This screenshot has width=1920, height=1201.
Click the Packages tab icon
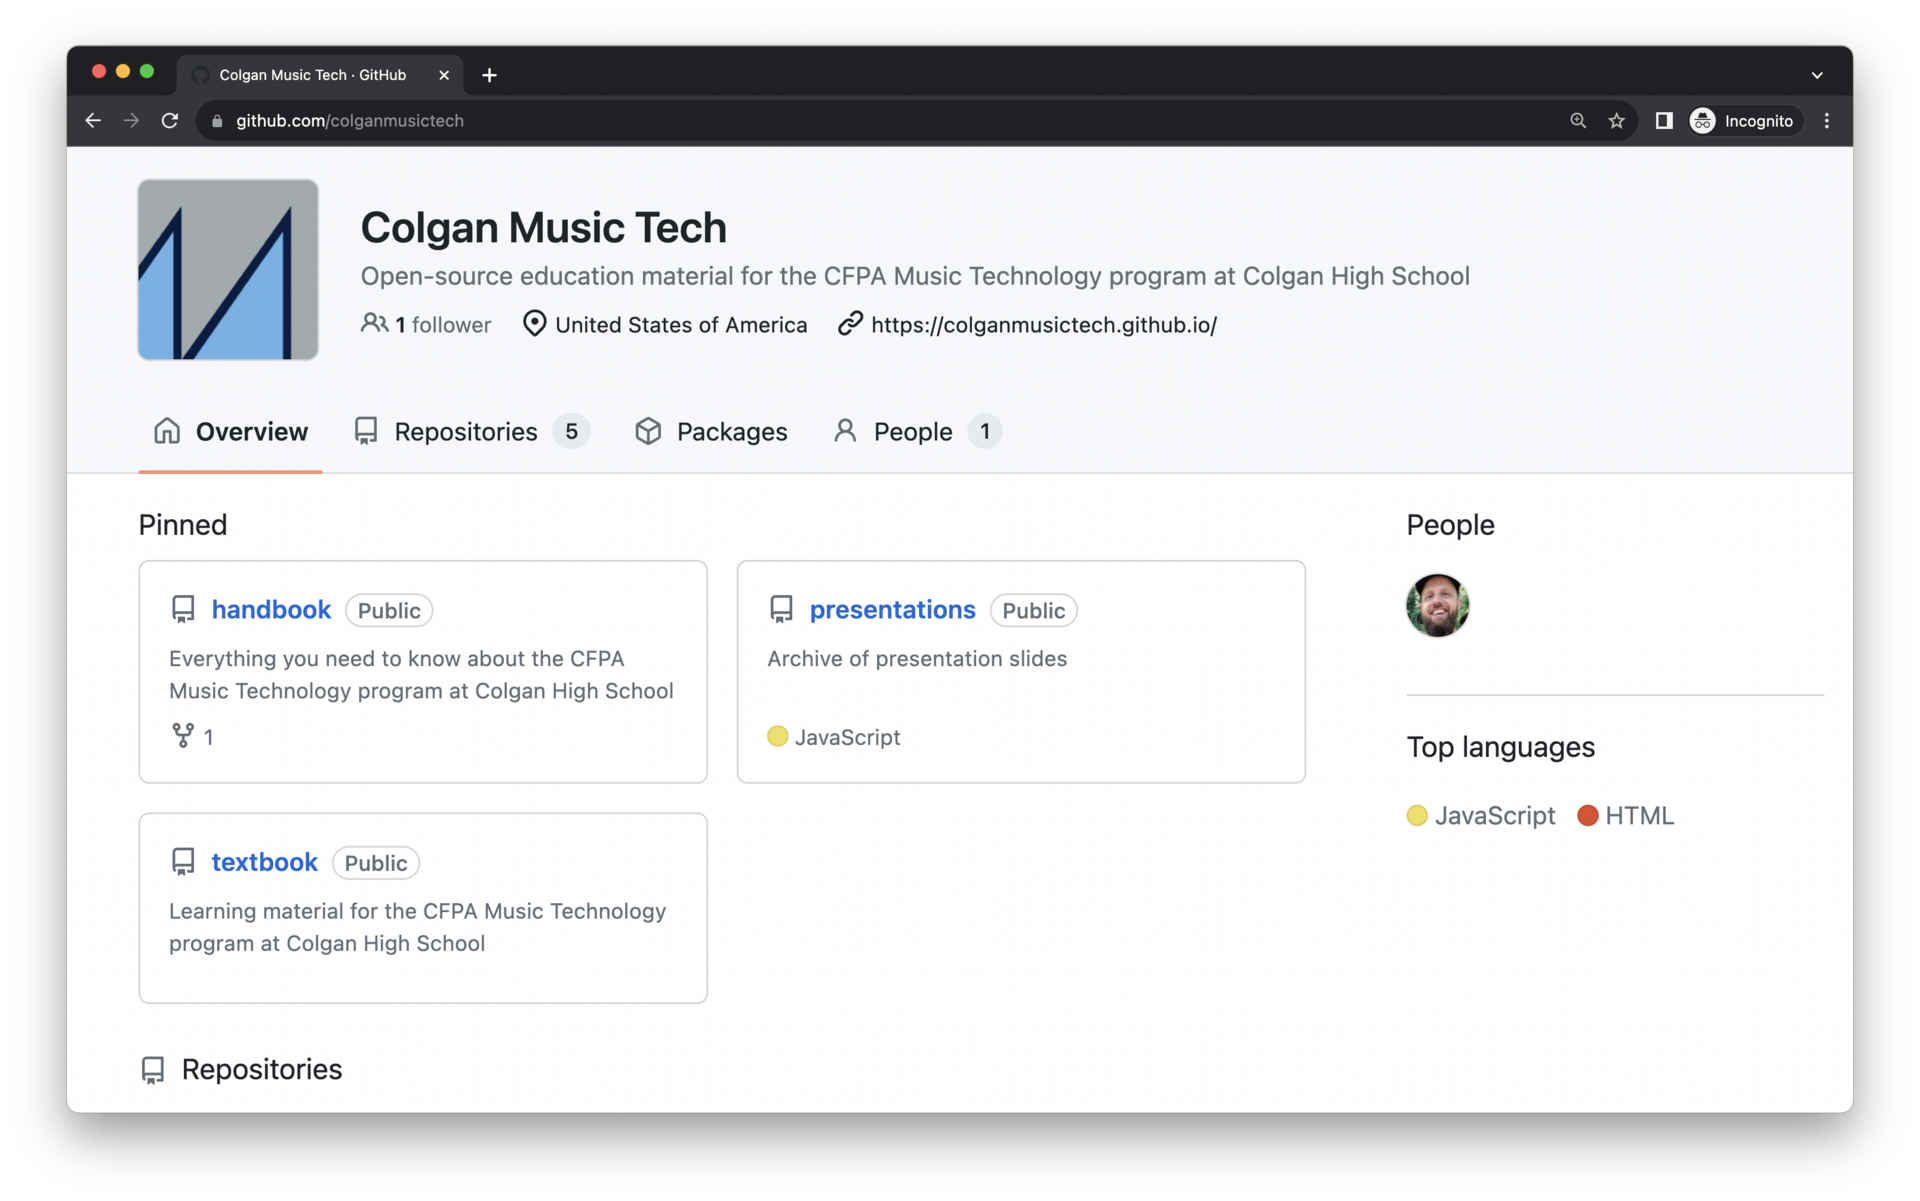(x=647, y=430)
